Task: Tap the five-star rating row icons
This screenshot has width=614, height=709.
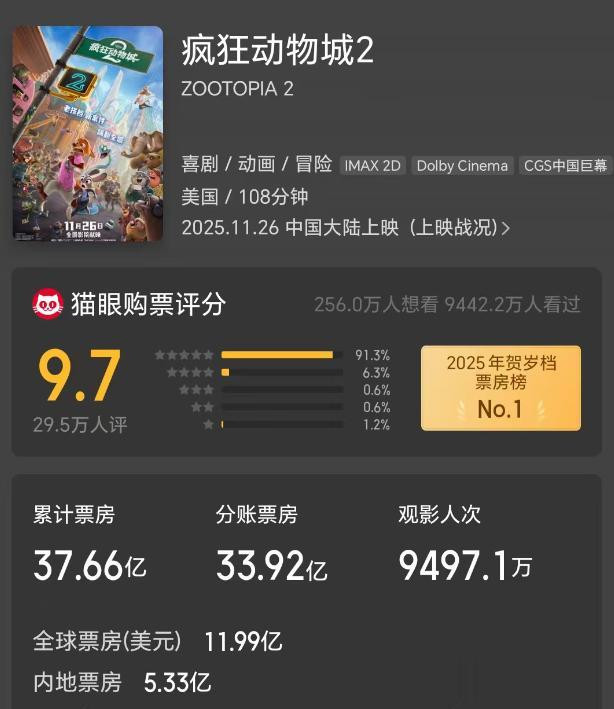Action: [x=184, y=355]
